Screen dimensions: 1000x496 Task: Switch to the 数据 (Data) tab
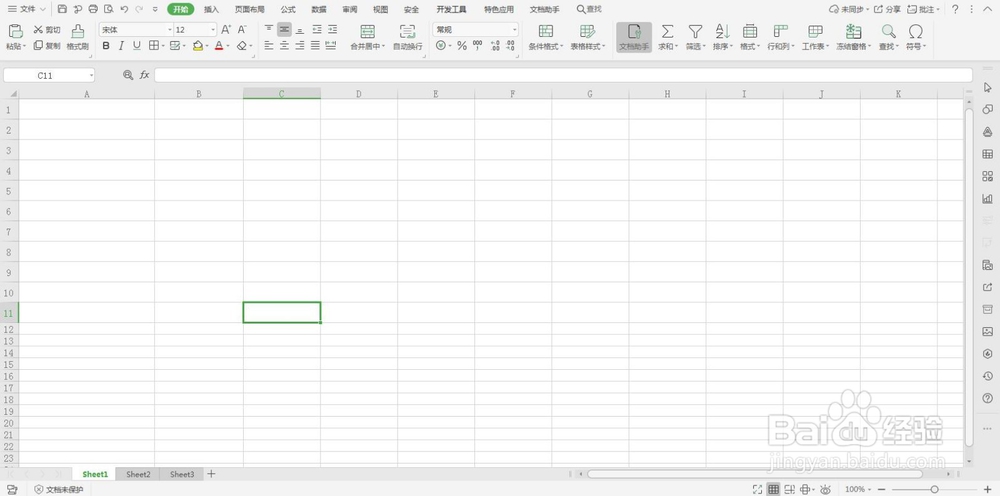pyautogui.click(x=319, y=10)
